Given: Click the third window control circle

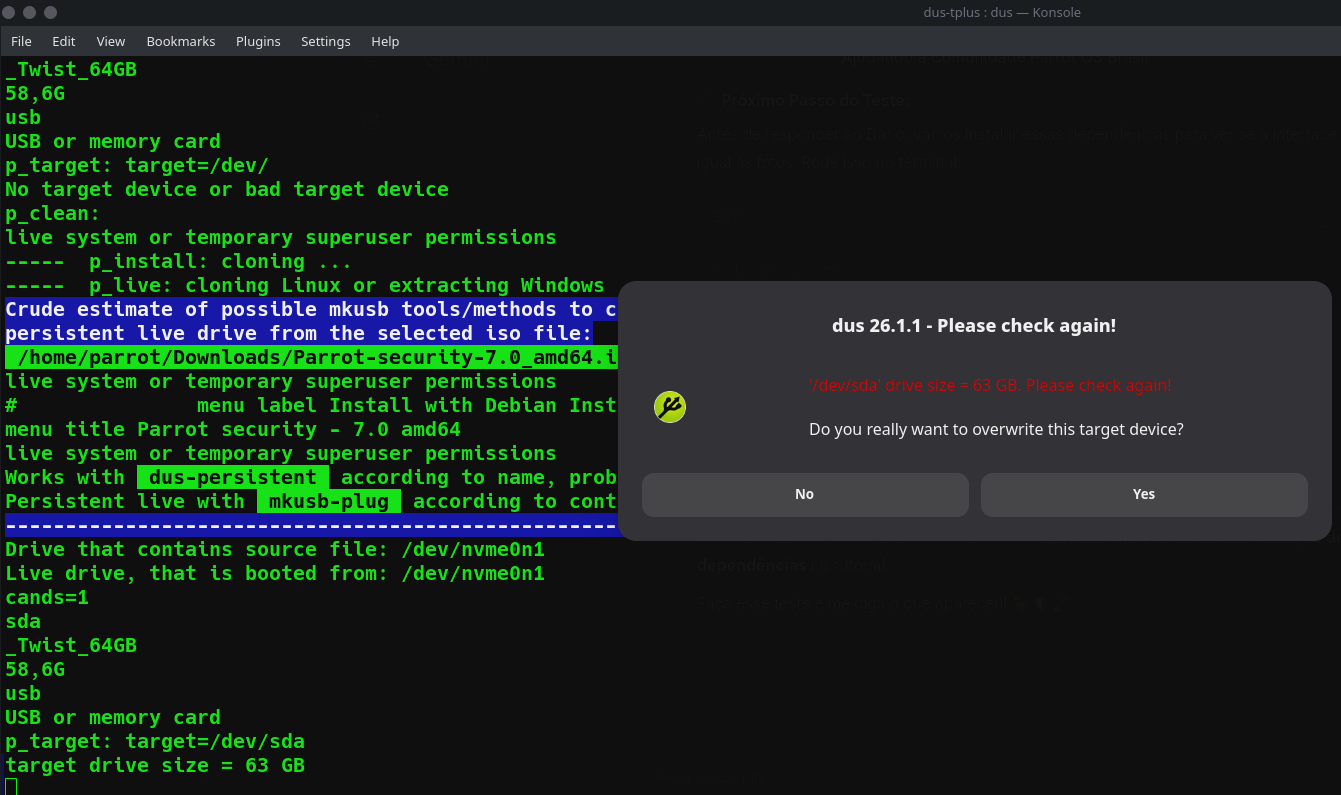Looking at the screenshot, I should click(51, 12).
